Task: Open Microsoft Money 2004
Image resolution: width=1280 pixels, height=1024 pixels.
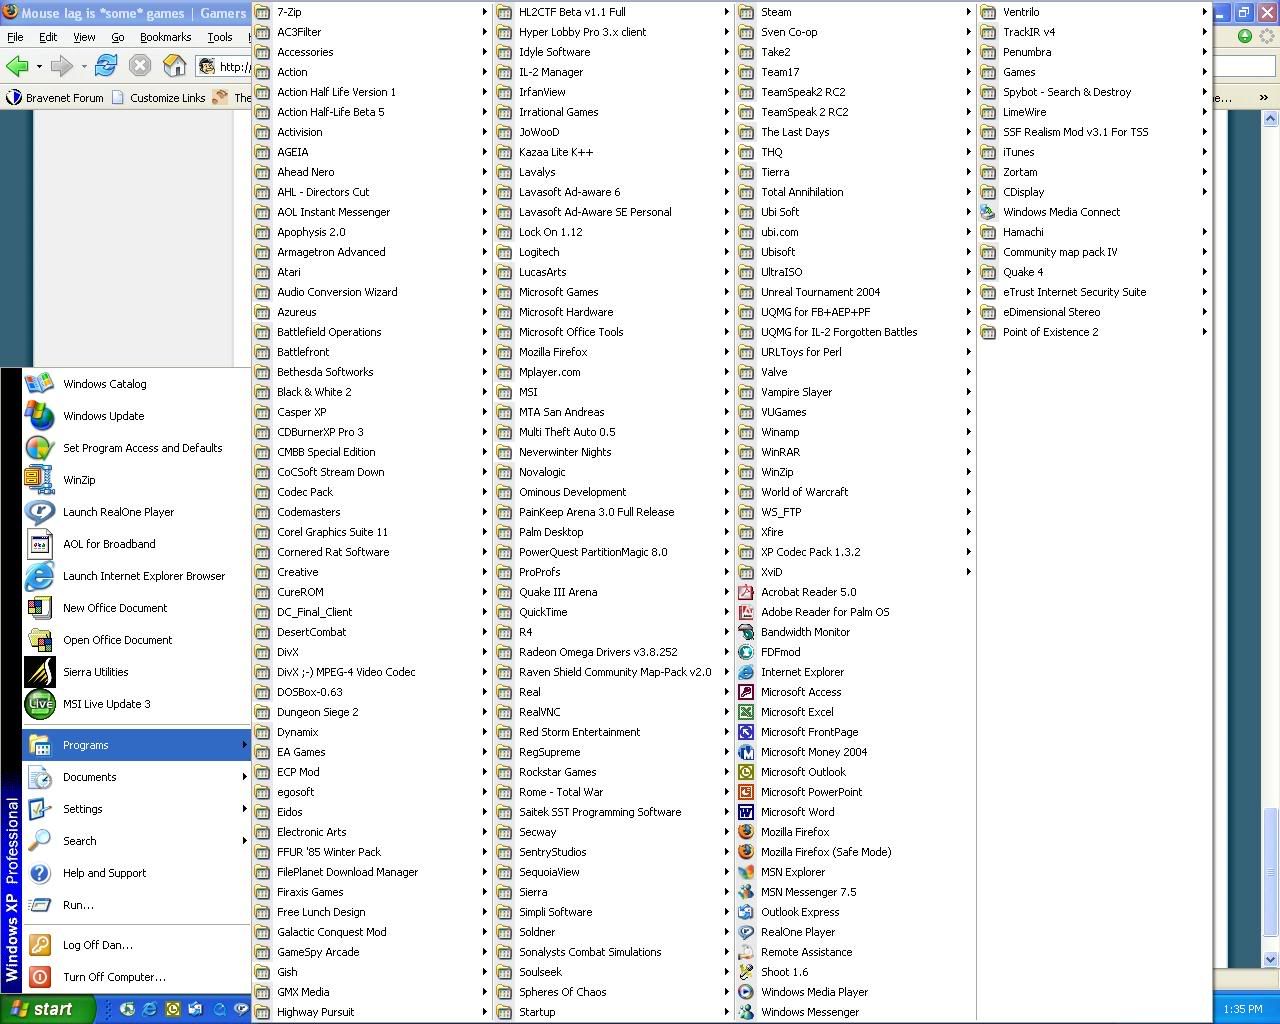Action: [x=855, y=752]
